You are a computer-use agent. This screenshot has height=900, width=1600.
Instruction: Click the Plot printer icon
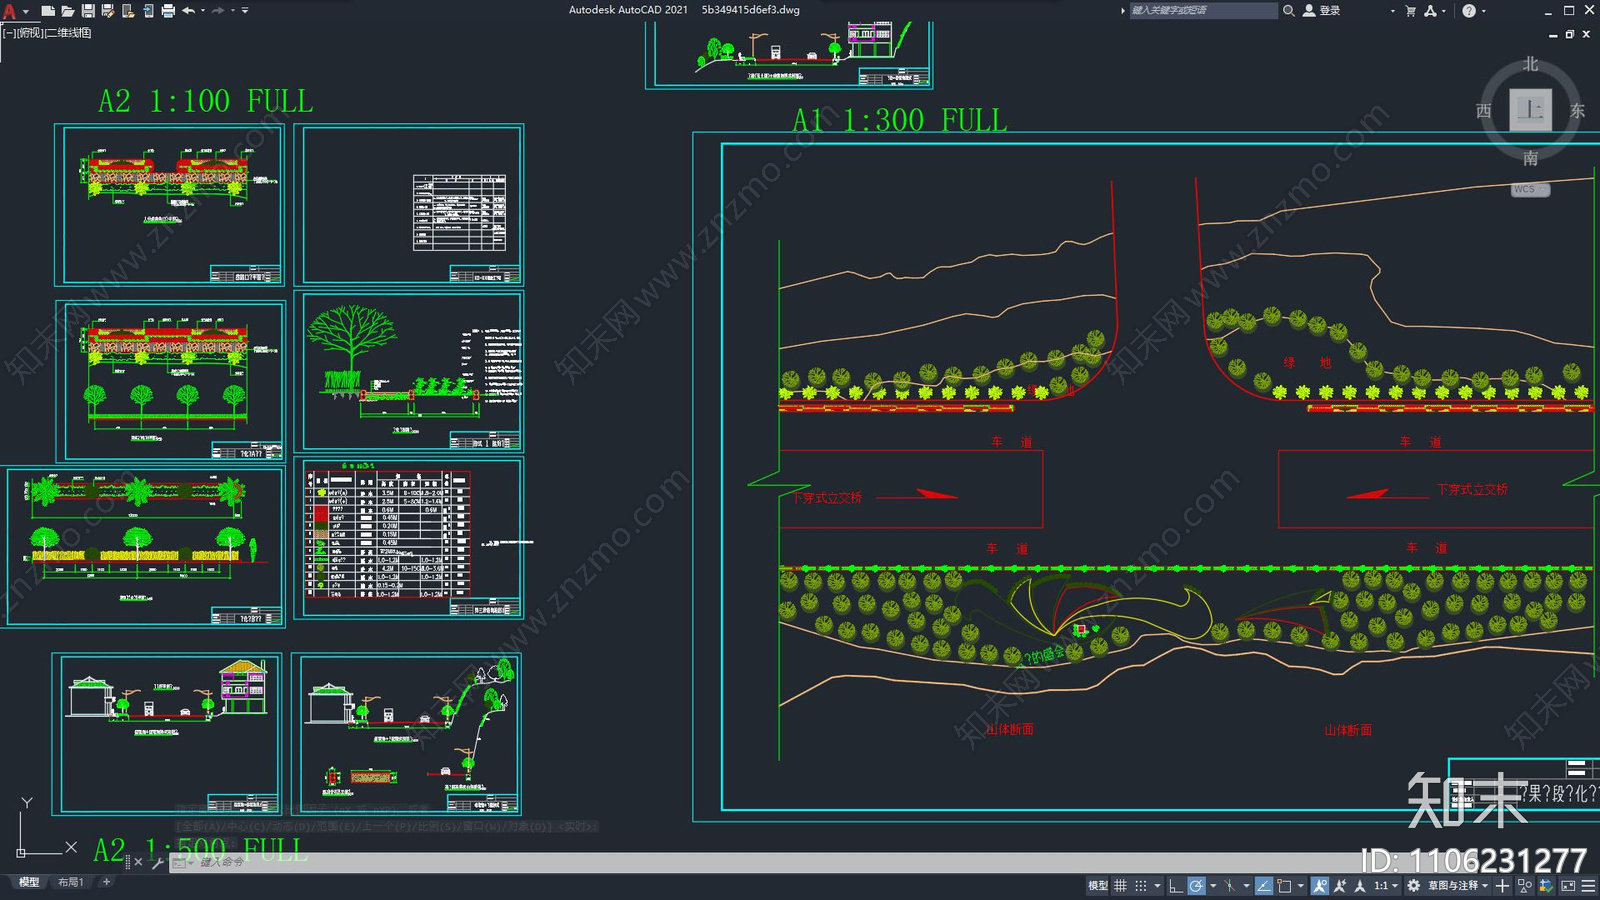click(168, 11)
